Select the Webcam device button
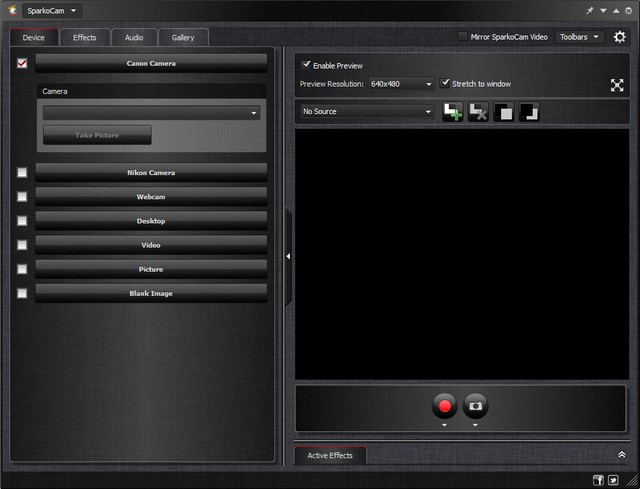The height and width of the screenshot is (489, 640). (151, 197)
